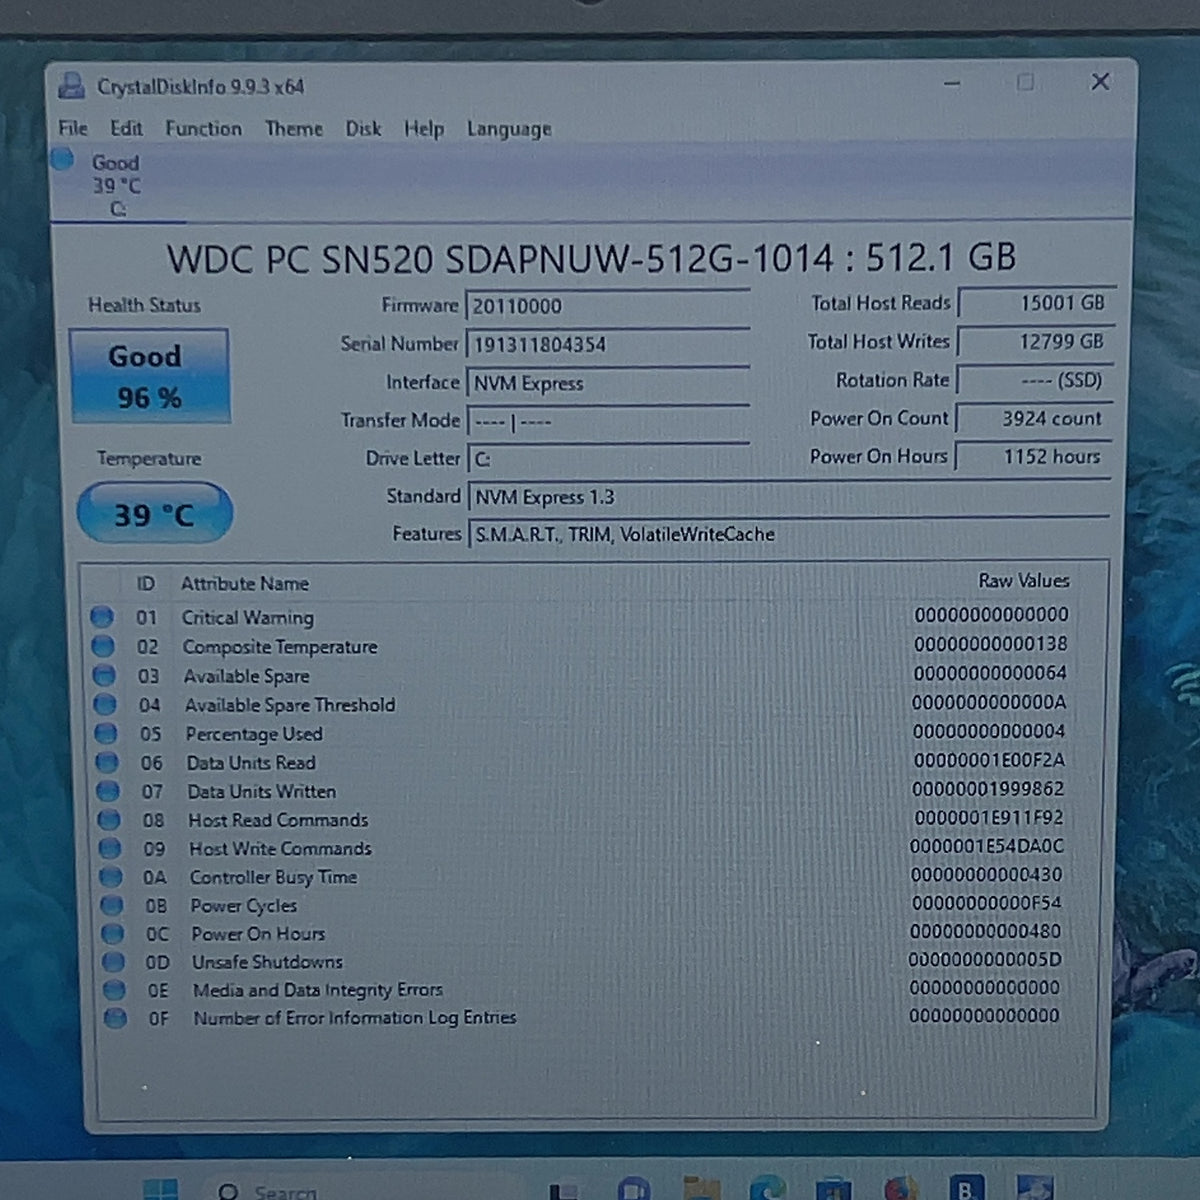Click the Power Cycles status icon

pyautogui.click(x=112, y=905)
